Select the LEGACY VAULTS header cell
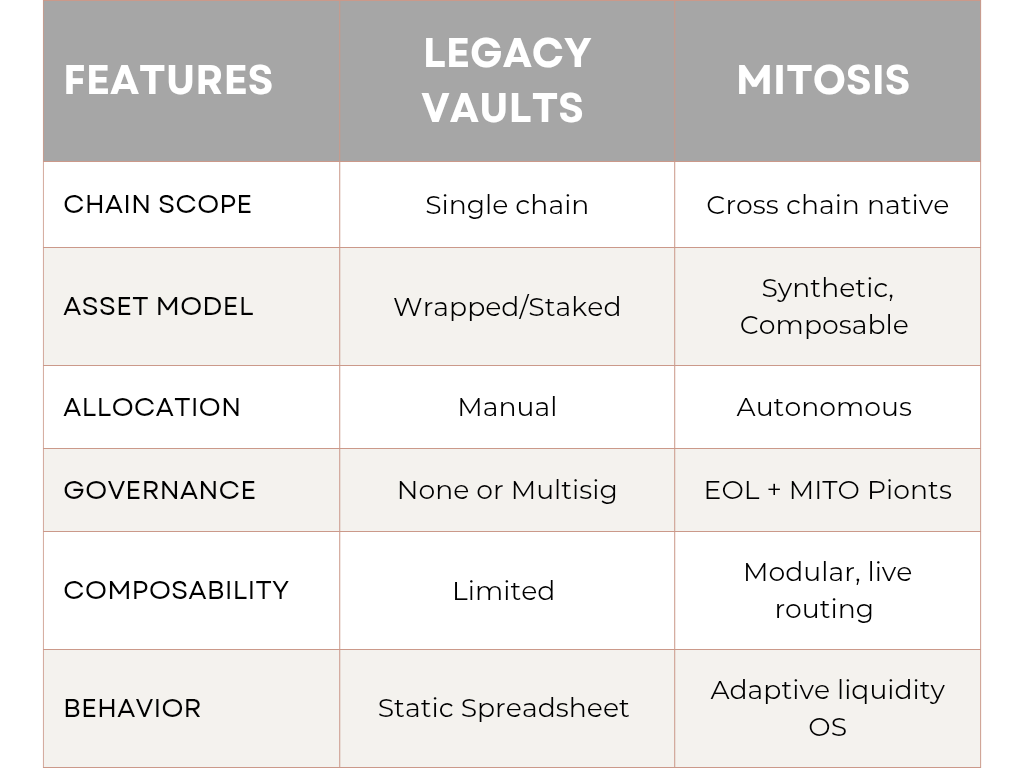Screen dimensions: 1024x768 (x=507, y=81)
